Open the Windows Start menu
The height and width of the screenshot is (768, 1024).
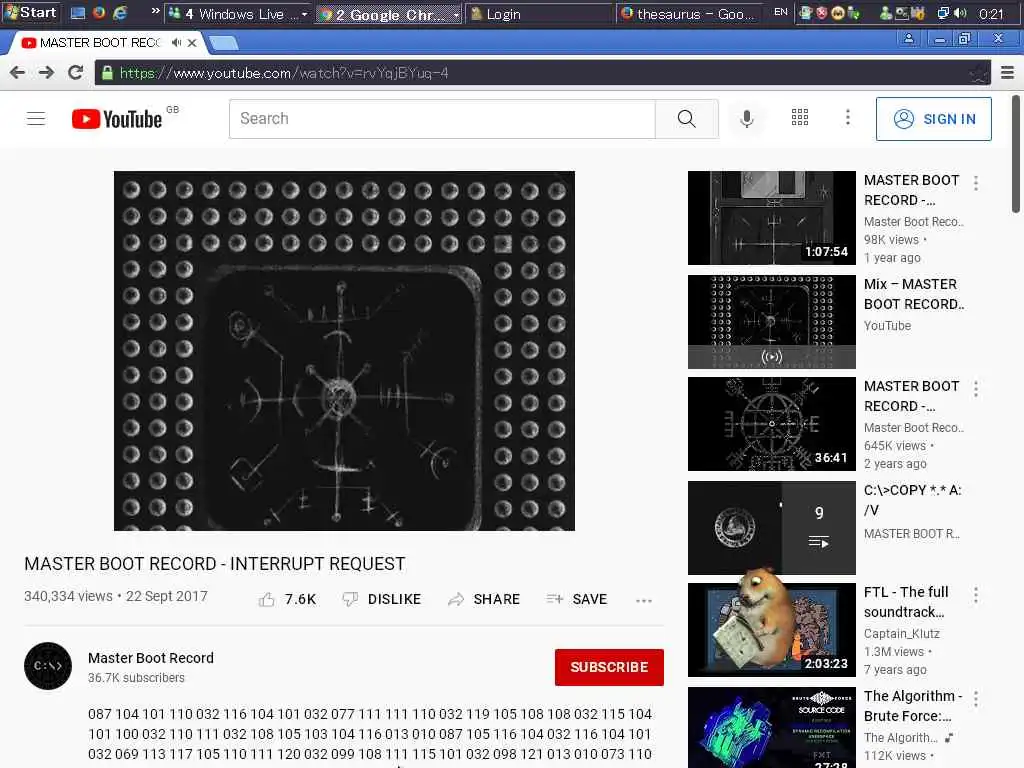(31, 12)
